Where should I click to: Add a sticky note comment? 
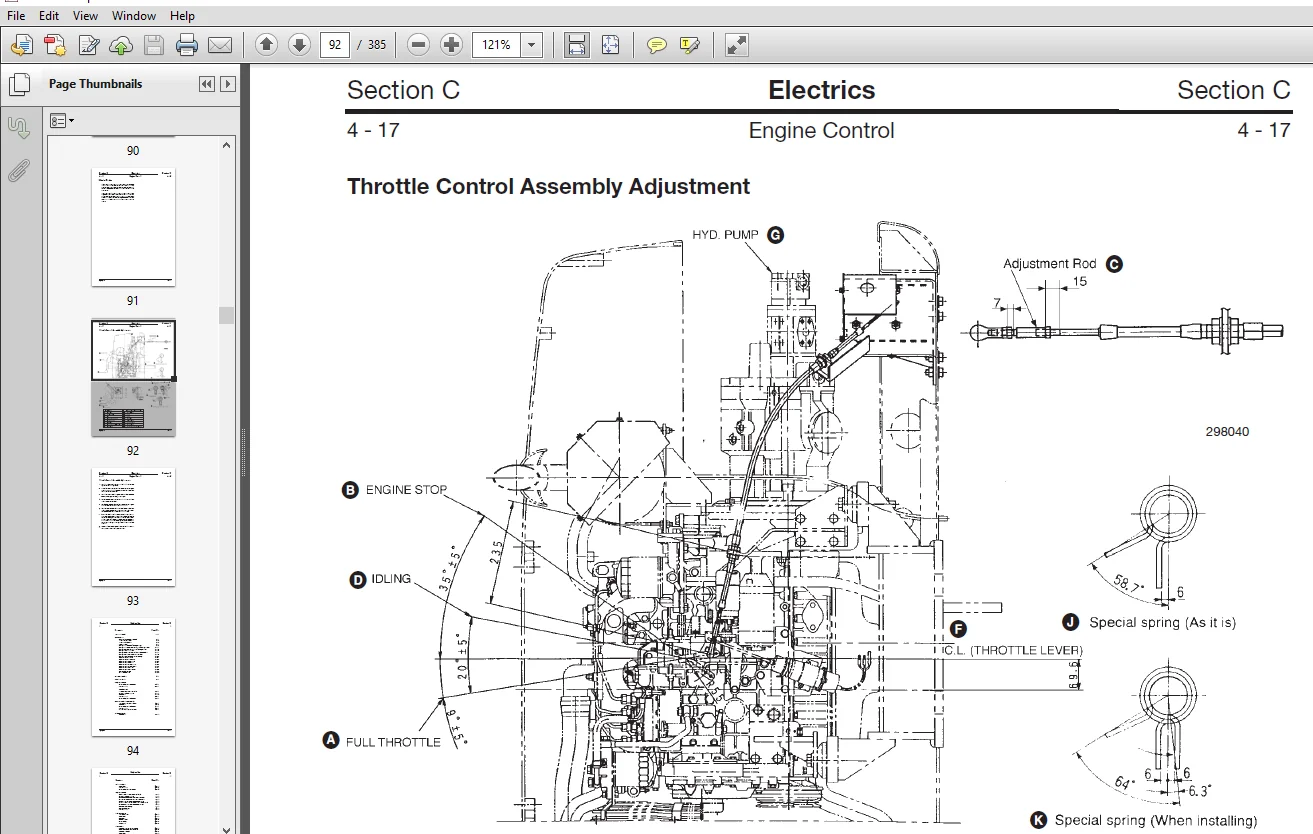click(x=657, y=45)
